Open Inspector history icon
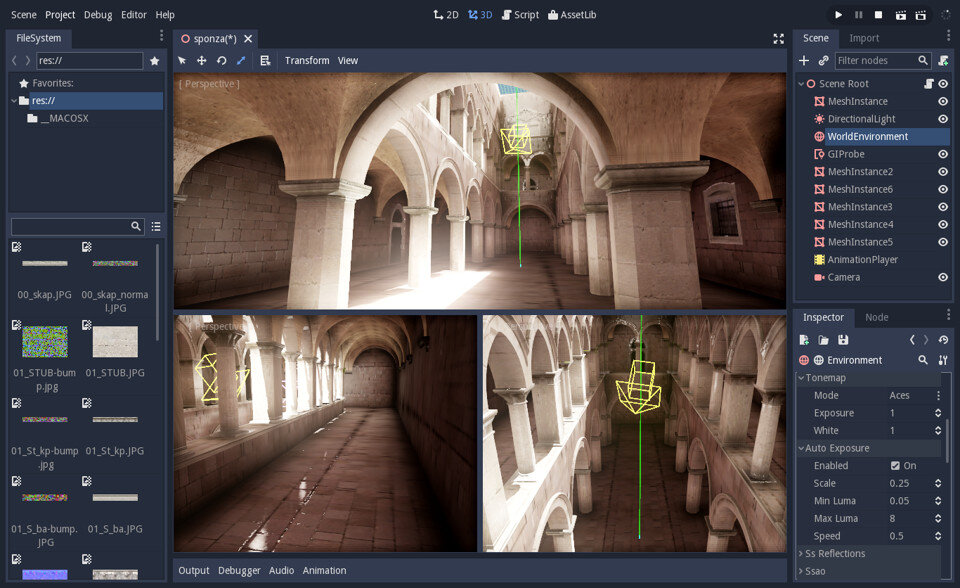The image size is (960, 588). coord(943,340)
